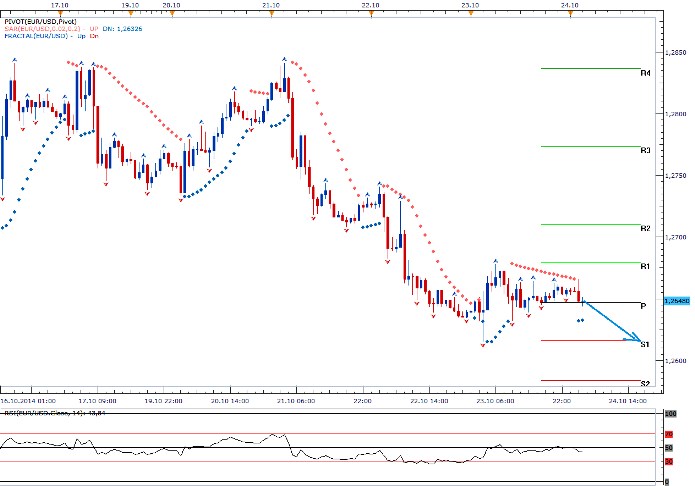Click the S1 support level label

[646, 345]
